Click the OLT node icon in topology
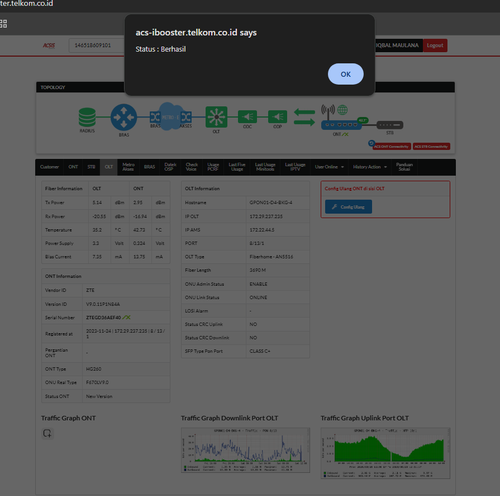Image resolution: width=500 pixels, height=496 pixels. (216, 117)
